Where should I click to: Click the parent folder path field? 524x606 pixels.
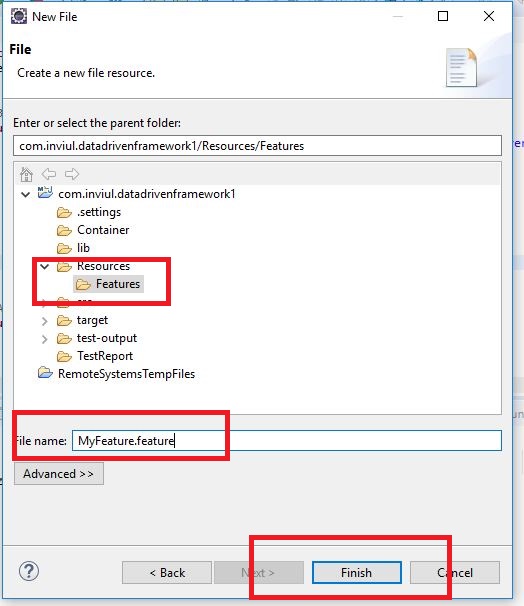[257, 146]
